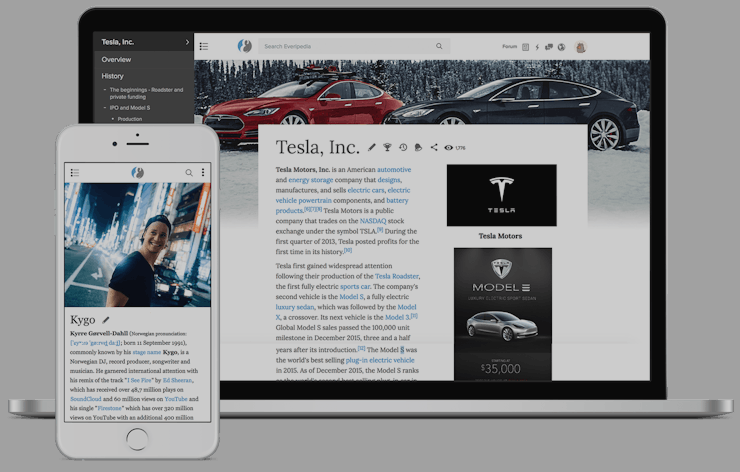Open the user avatar menu
Image resolution: width=740 pixels, height=472 pixels.
click(x=580, y=46)
